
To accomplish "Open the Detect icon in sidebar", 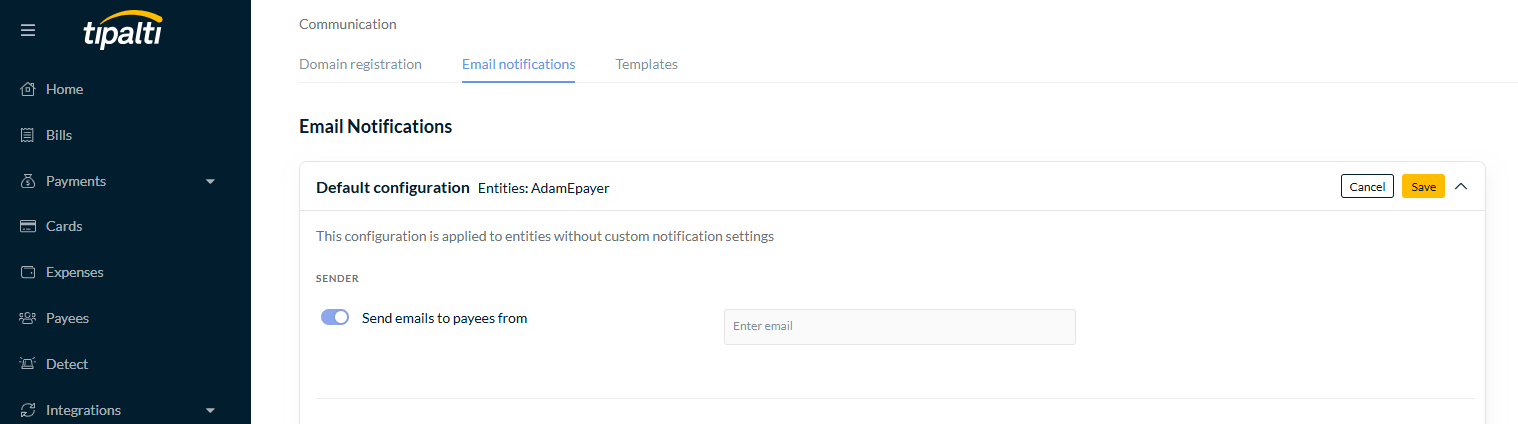I will pos(28,364).
